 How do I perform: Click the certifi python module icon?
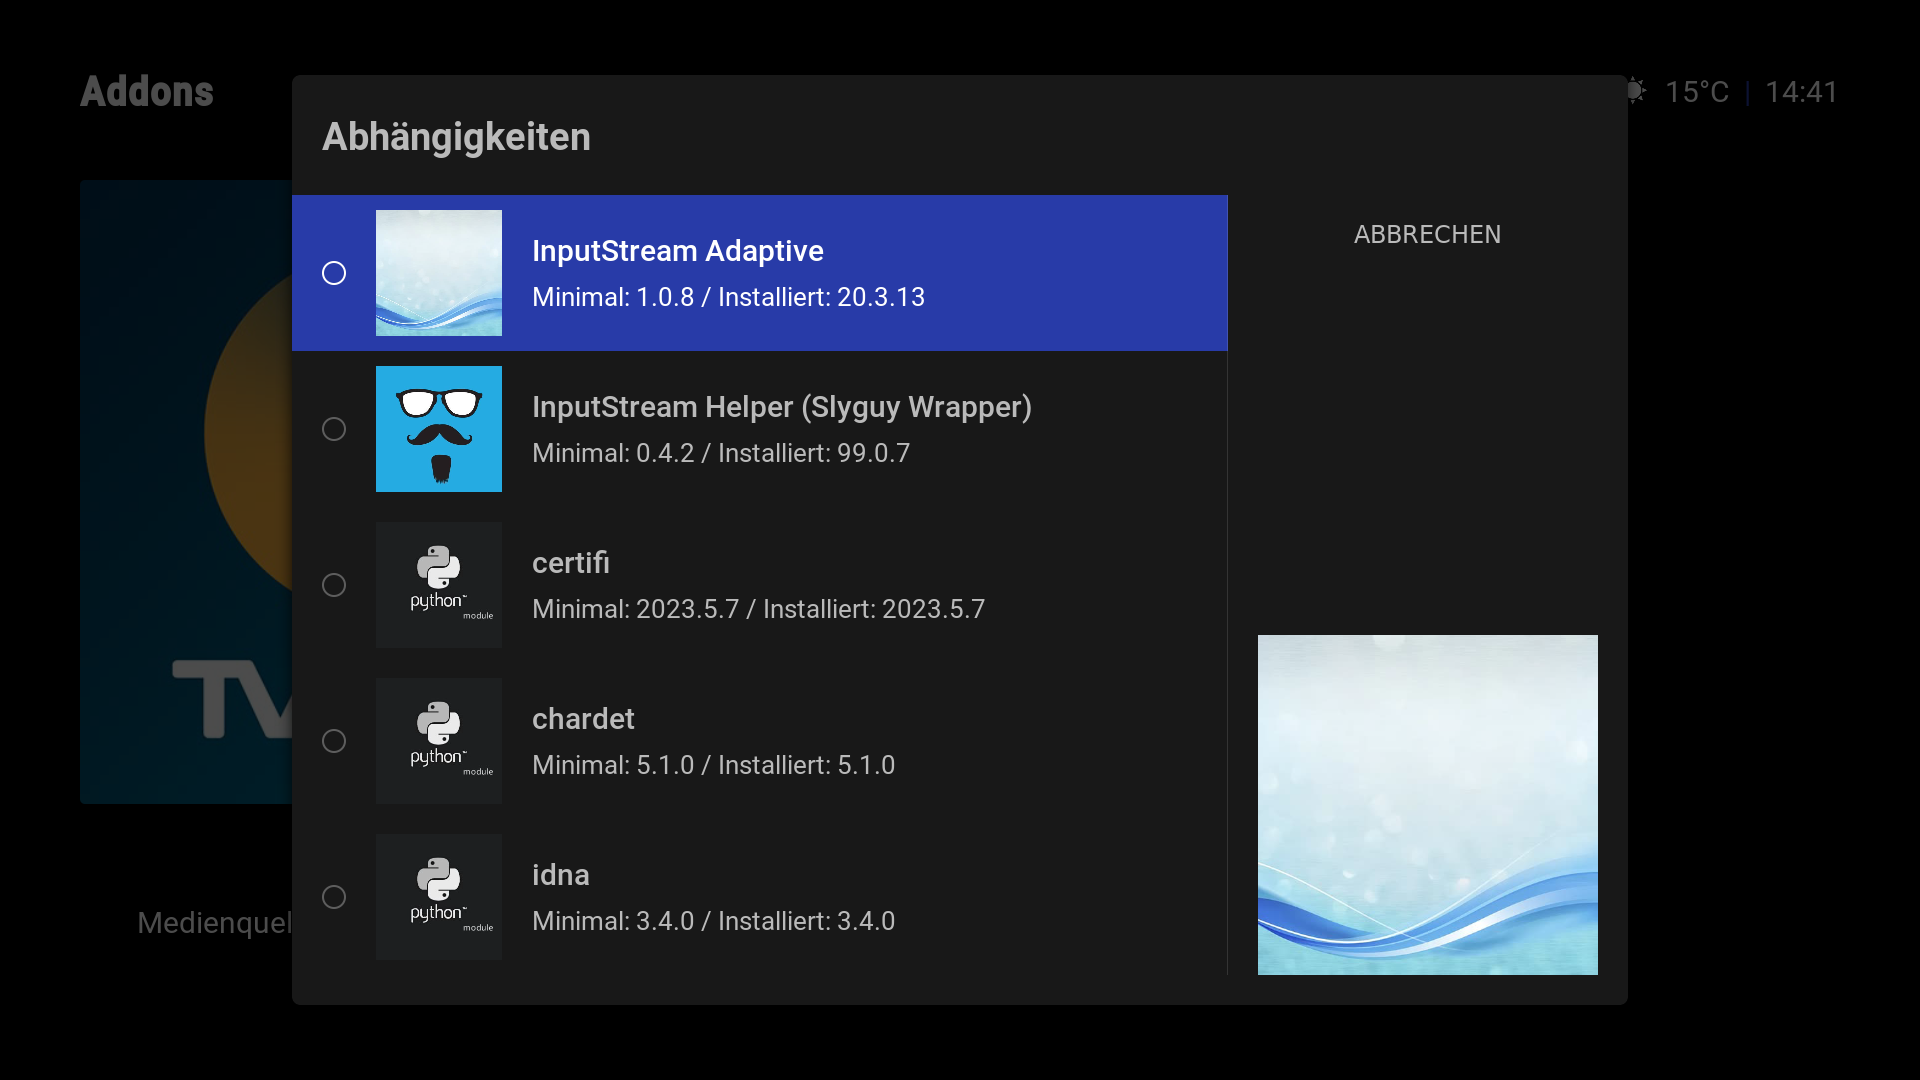(439, 585)
